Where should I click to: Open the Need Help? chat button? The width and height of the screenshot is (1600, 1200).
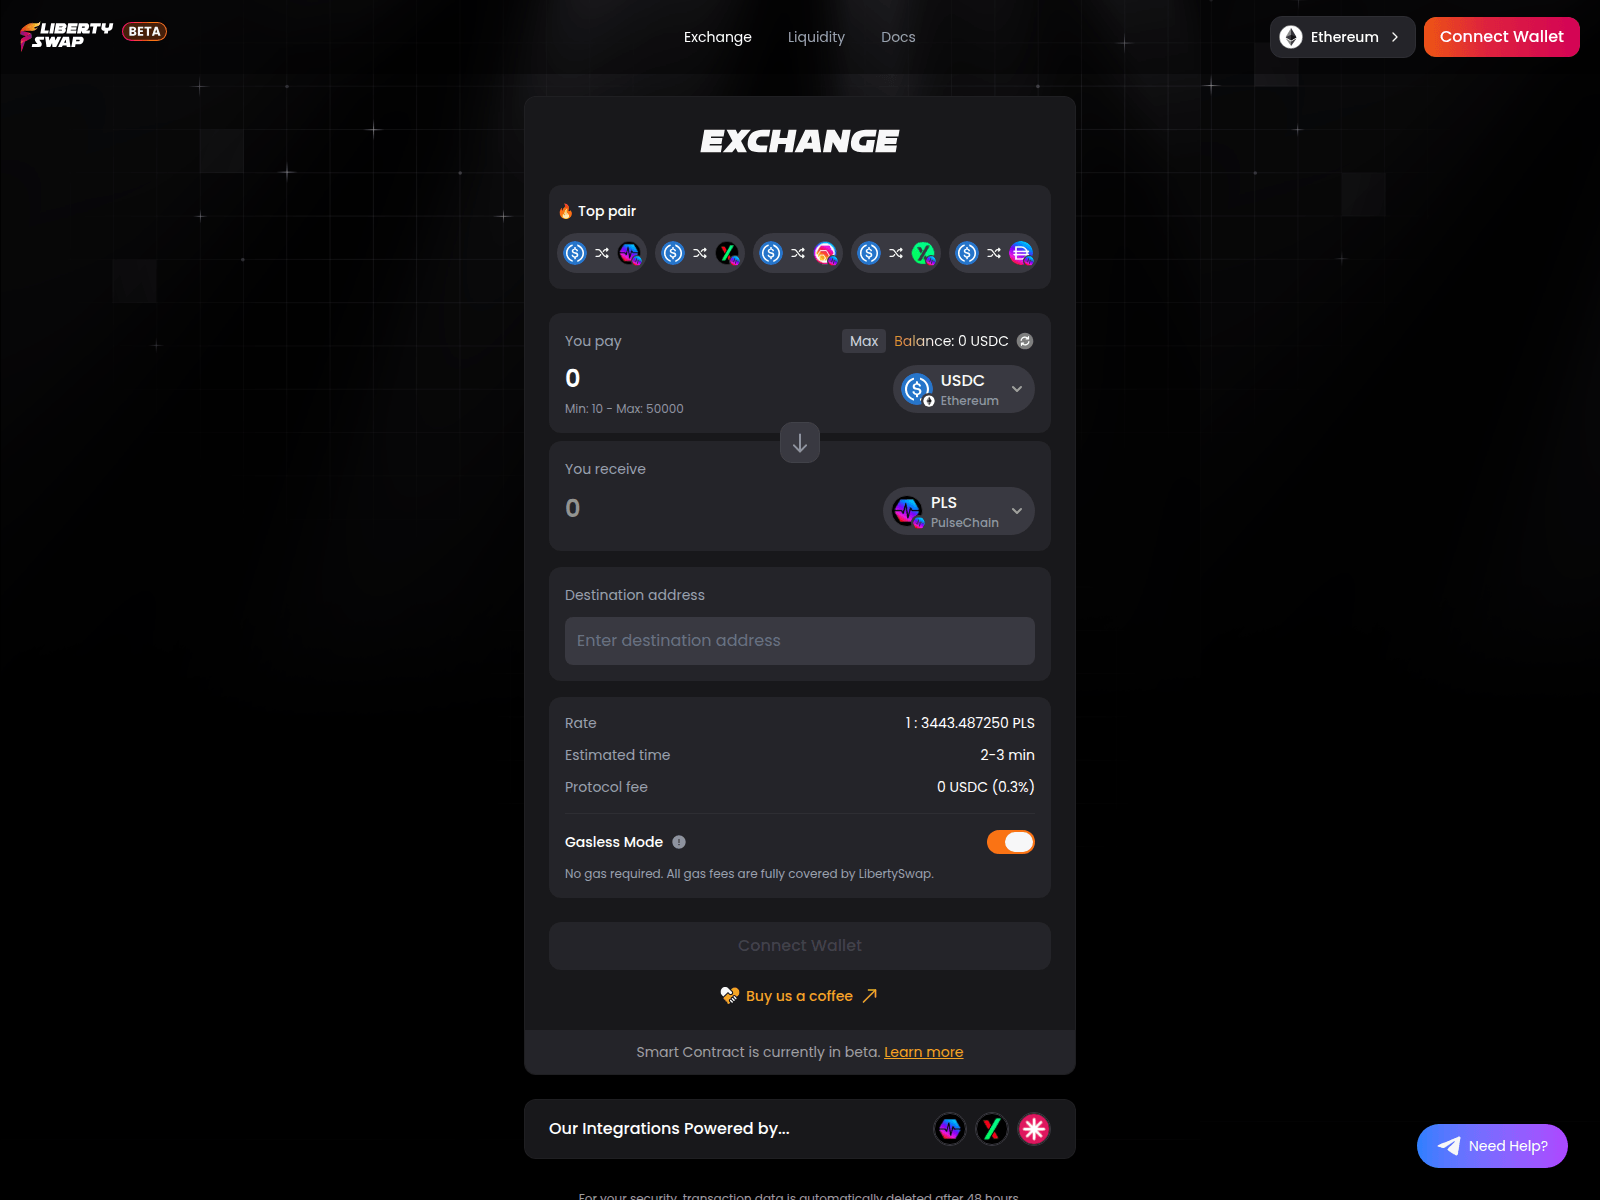(x=1492, y=1146)
